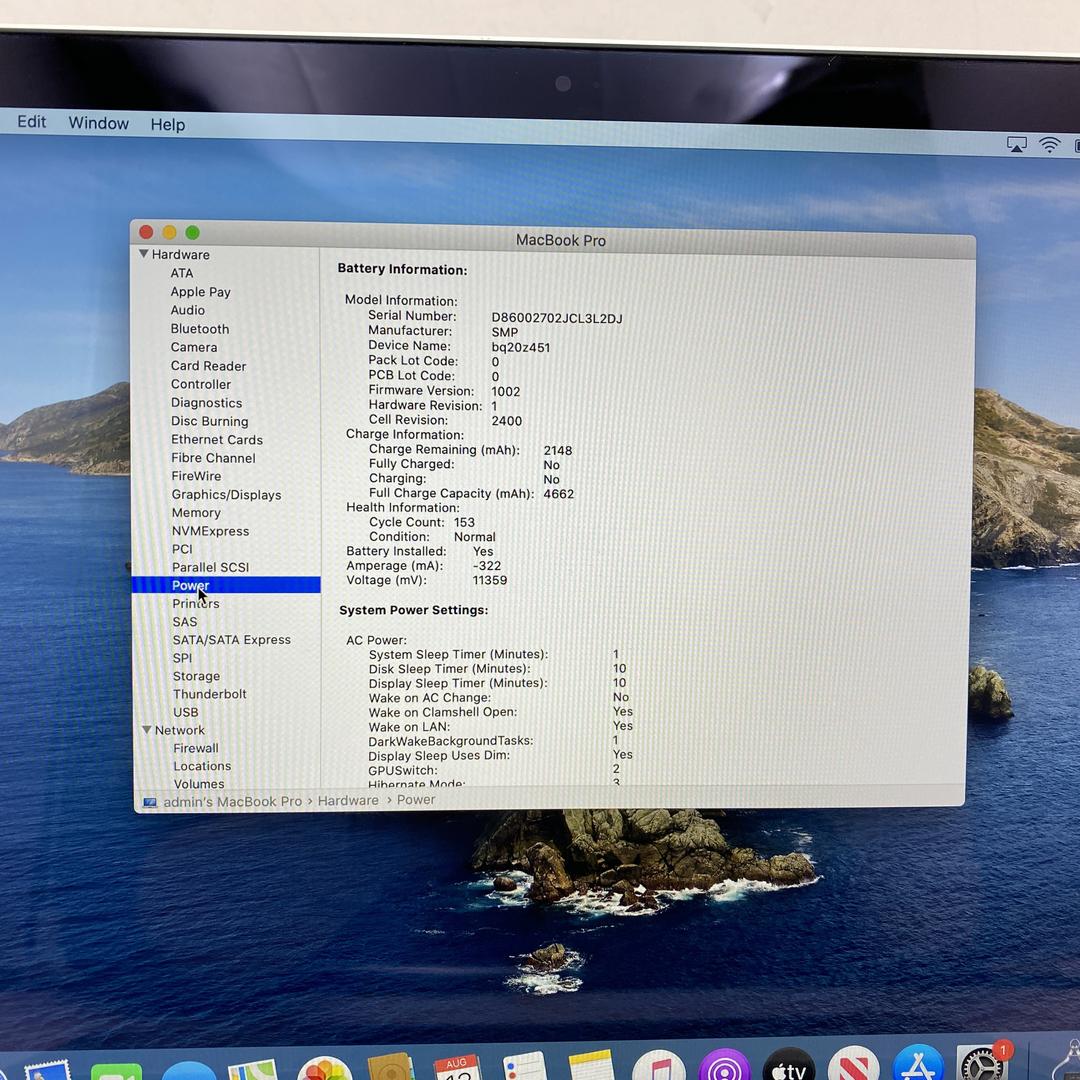
Task: Select Locations under Network
Action: [202, 766]
